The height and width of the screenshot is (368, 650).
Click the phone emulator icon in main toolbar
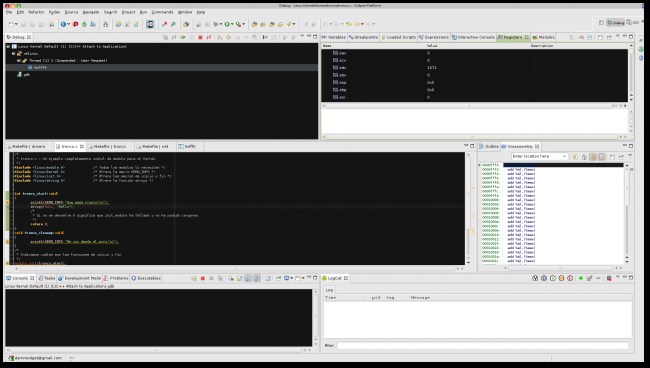tap(150, 24)
